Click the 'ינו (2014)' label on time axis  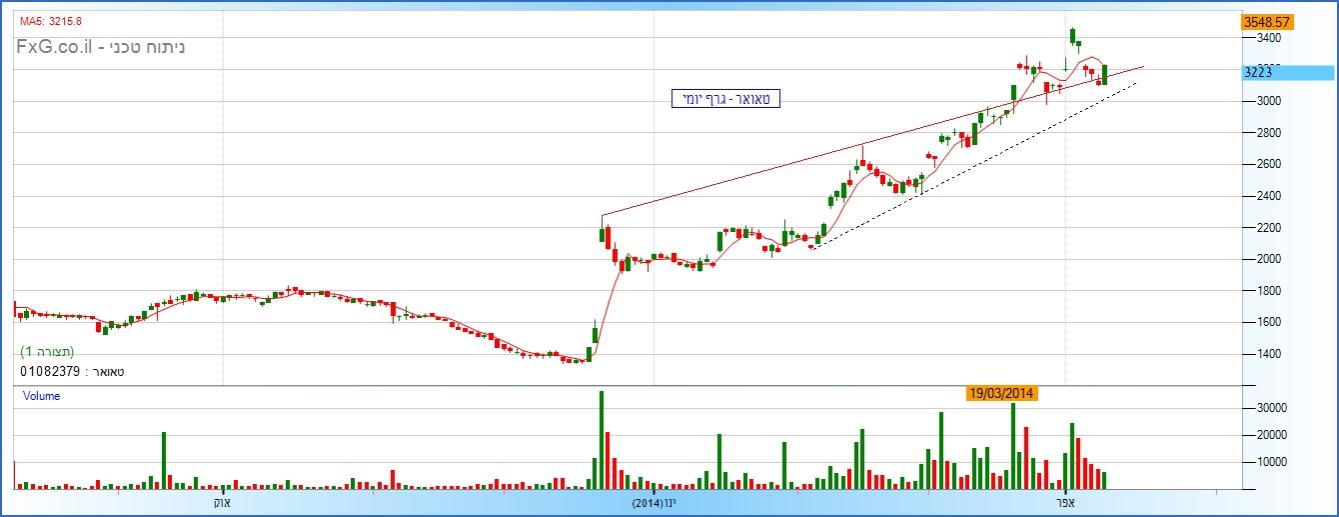pyautogui.click(x=654, y=502)
